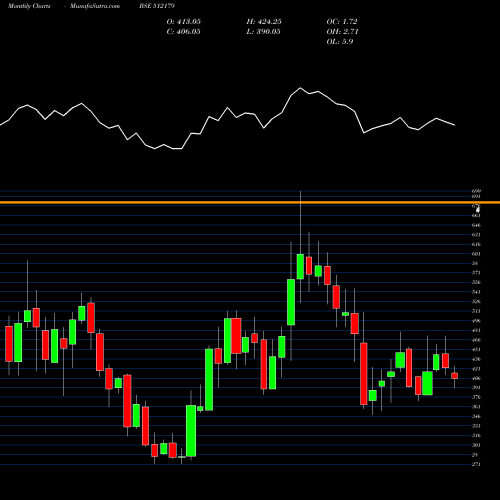Click the 421 price axis label
Image resolution: width=500 pixels, height=500 pixels.
click(x=476, y=369)
